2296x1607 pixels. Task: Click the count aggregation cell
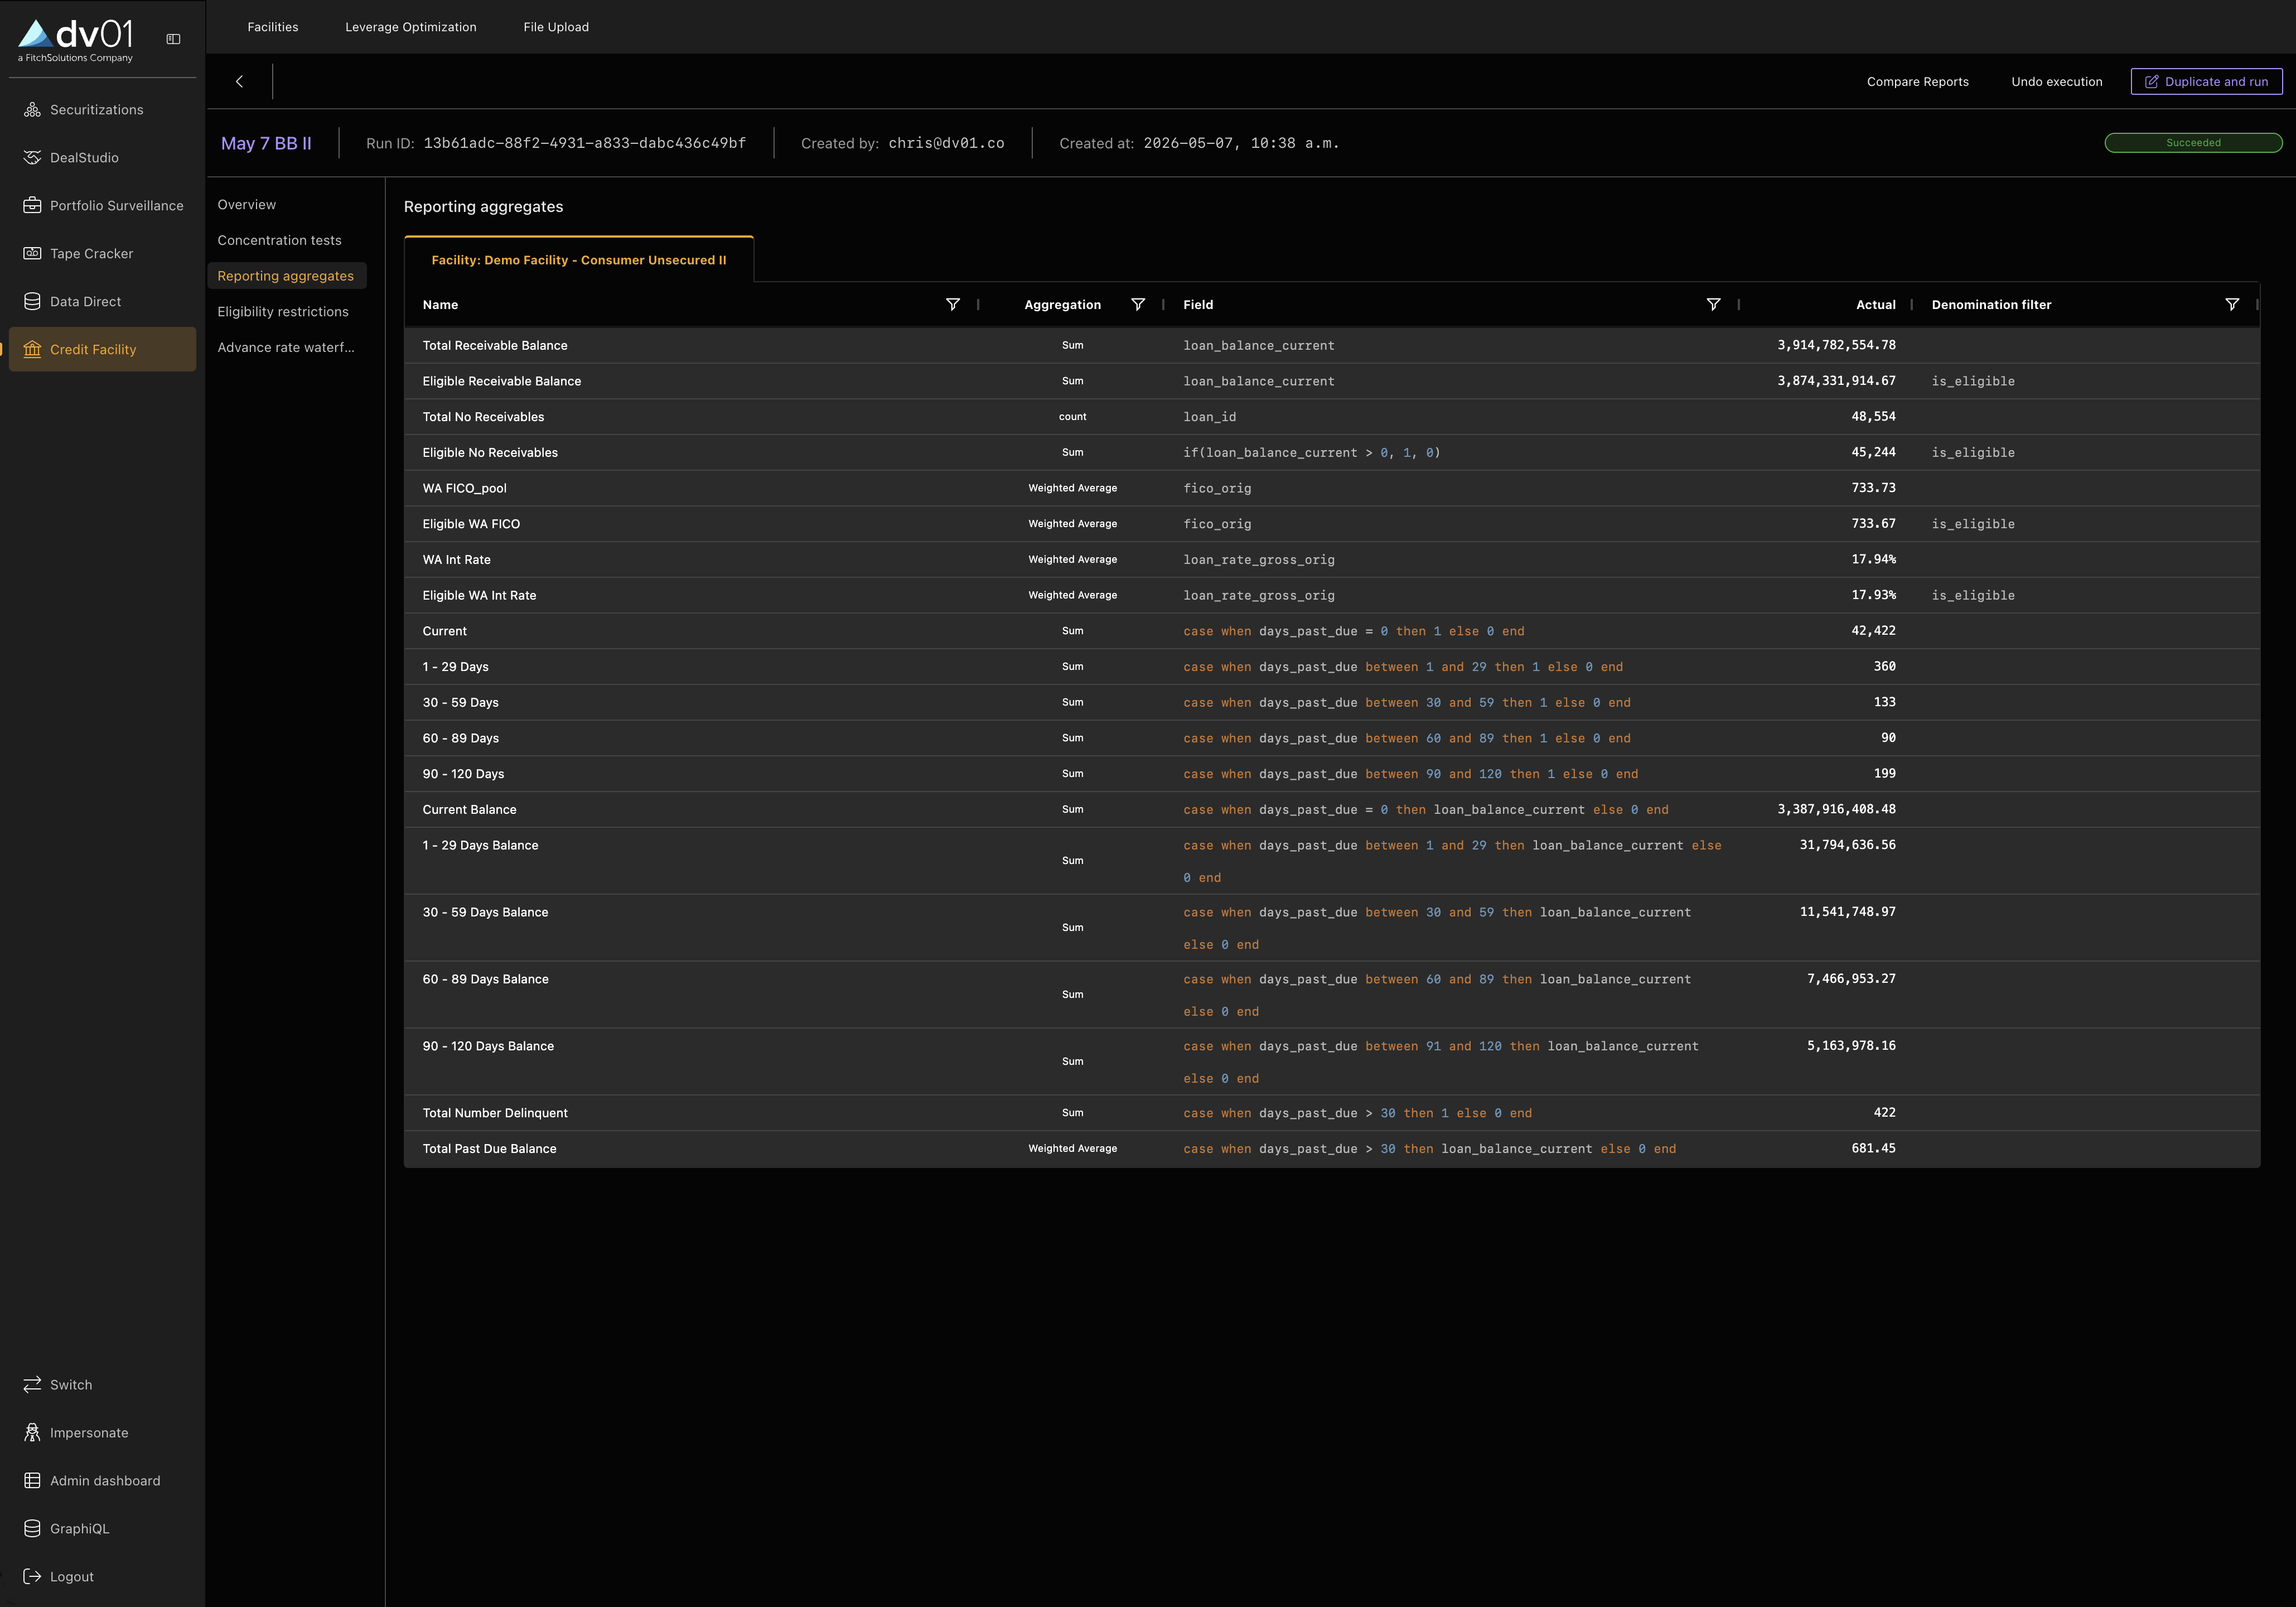click(x=1073, y=417)
